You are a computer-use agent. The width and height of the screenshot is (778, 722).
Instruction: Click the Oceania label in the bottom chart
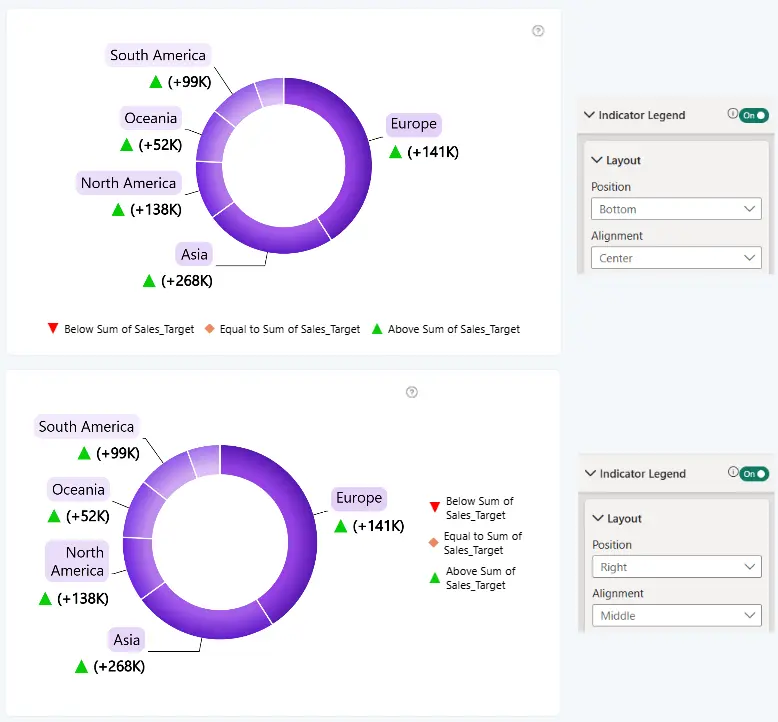pyautogui.click(x=78, y=490)
